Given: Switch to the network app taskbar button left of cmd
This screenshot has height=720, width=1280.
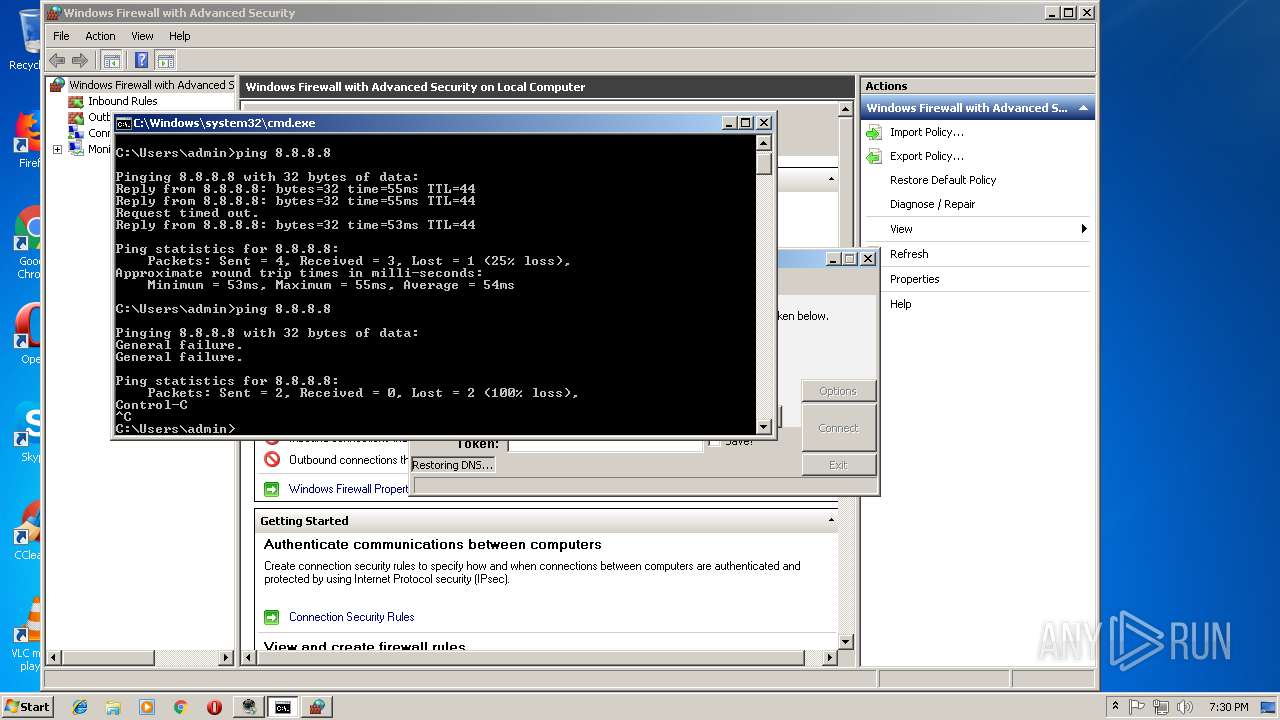Looking at the screenshot, I should [249, 707].
